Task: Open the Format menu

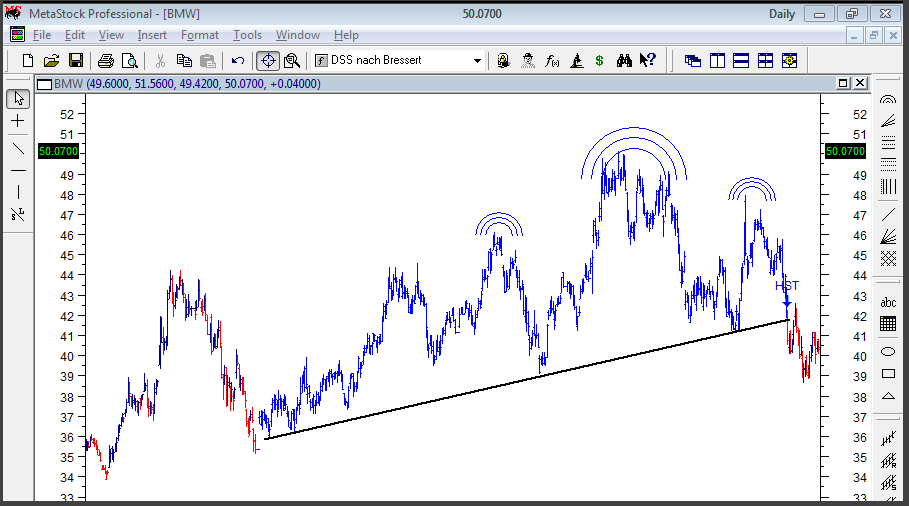Action: pyautogui.click(x=199, y=35)
